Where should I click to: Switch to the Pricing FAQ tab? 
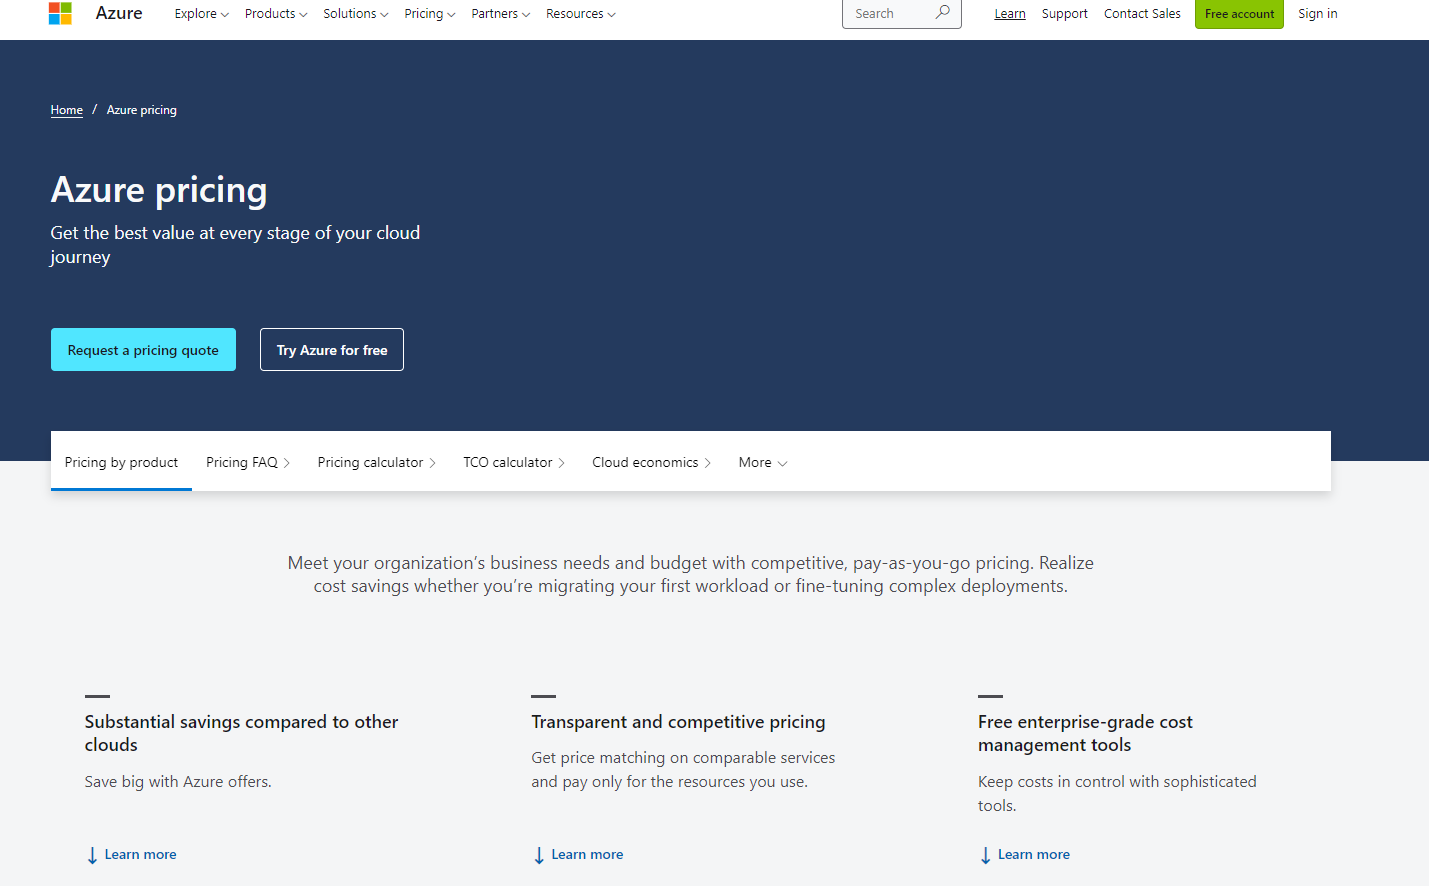coord(247,461)
